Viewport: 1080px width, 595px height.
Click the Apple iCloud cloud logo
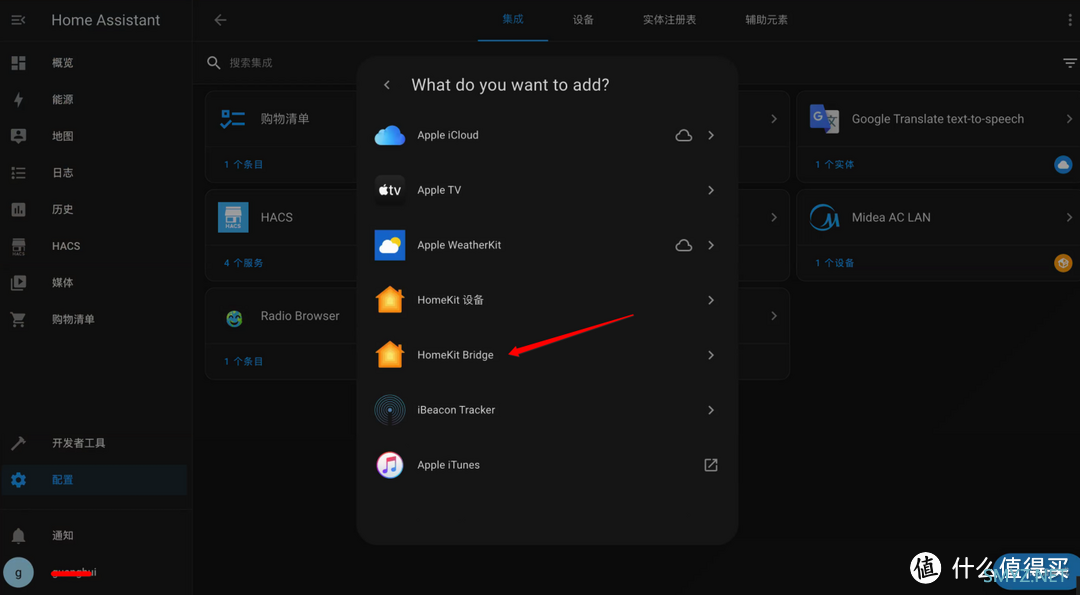390,135
